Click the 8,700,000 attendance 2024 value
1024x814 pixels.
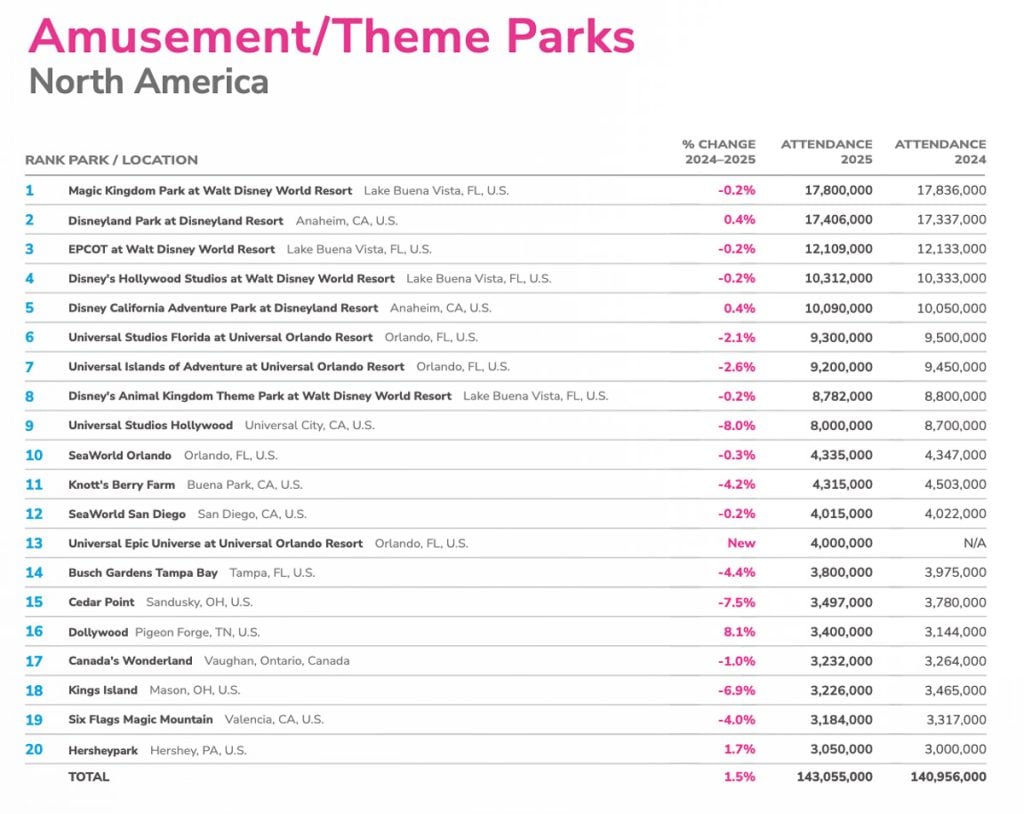pyautogui.click(x=955, y=426)
